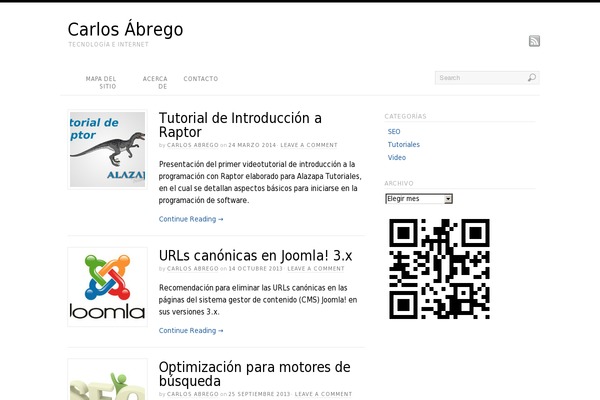Click the 24 Marzo 2014 date
This screenshot has height=400, width=600.
click(252, 145)
